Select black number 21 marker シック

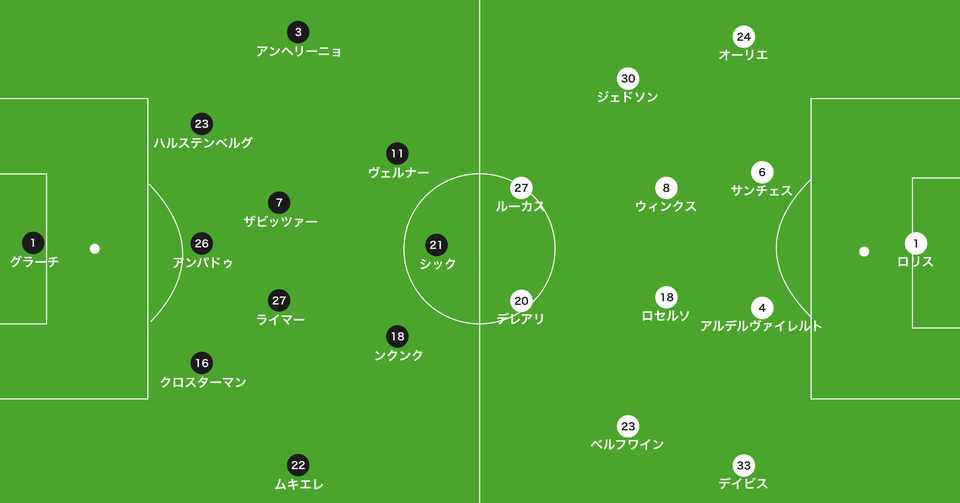click(x=436, y=244)
